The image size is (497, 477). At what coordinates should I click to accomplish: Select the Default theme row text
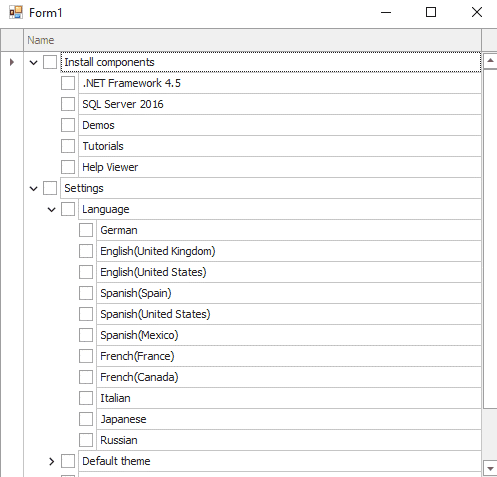tap(116, 461)
